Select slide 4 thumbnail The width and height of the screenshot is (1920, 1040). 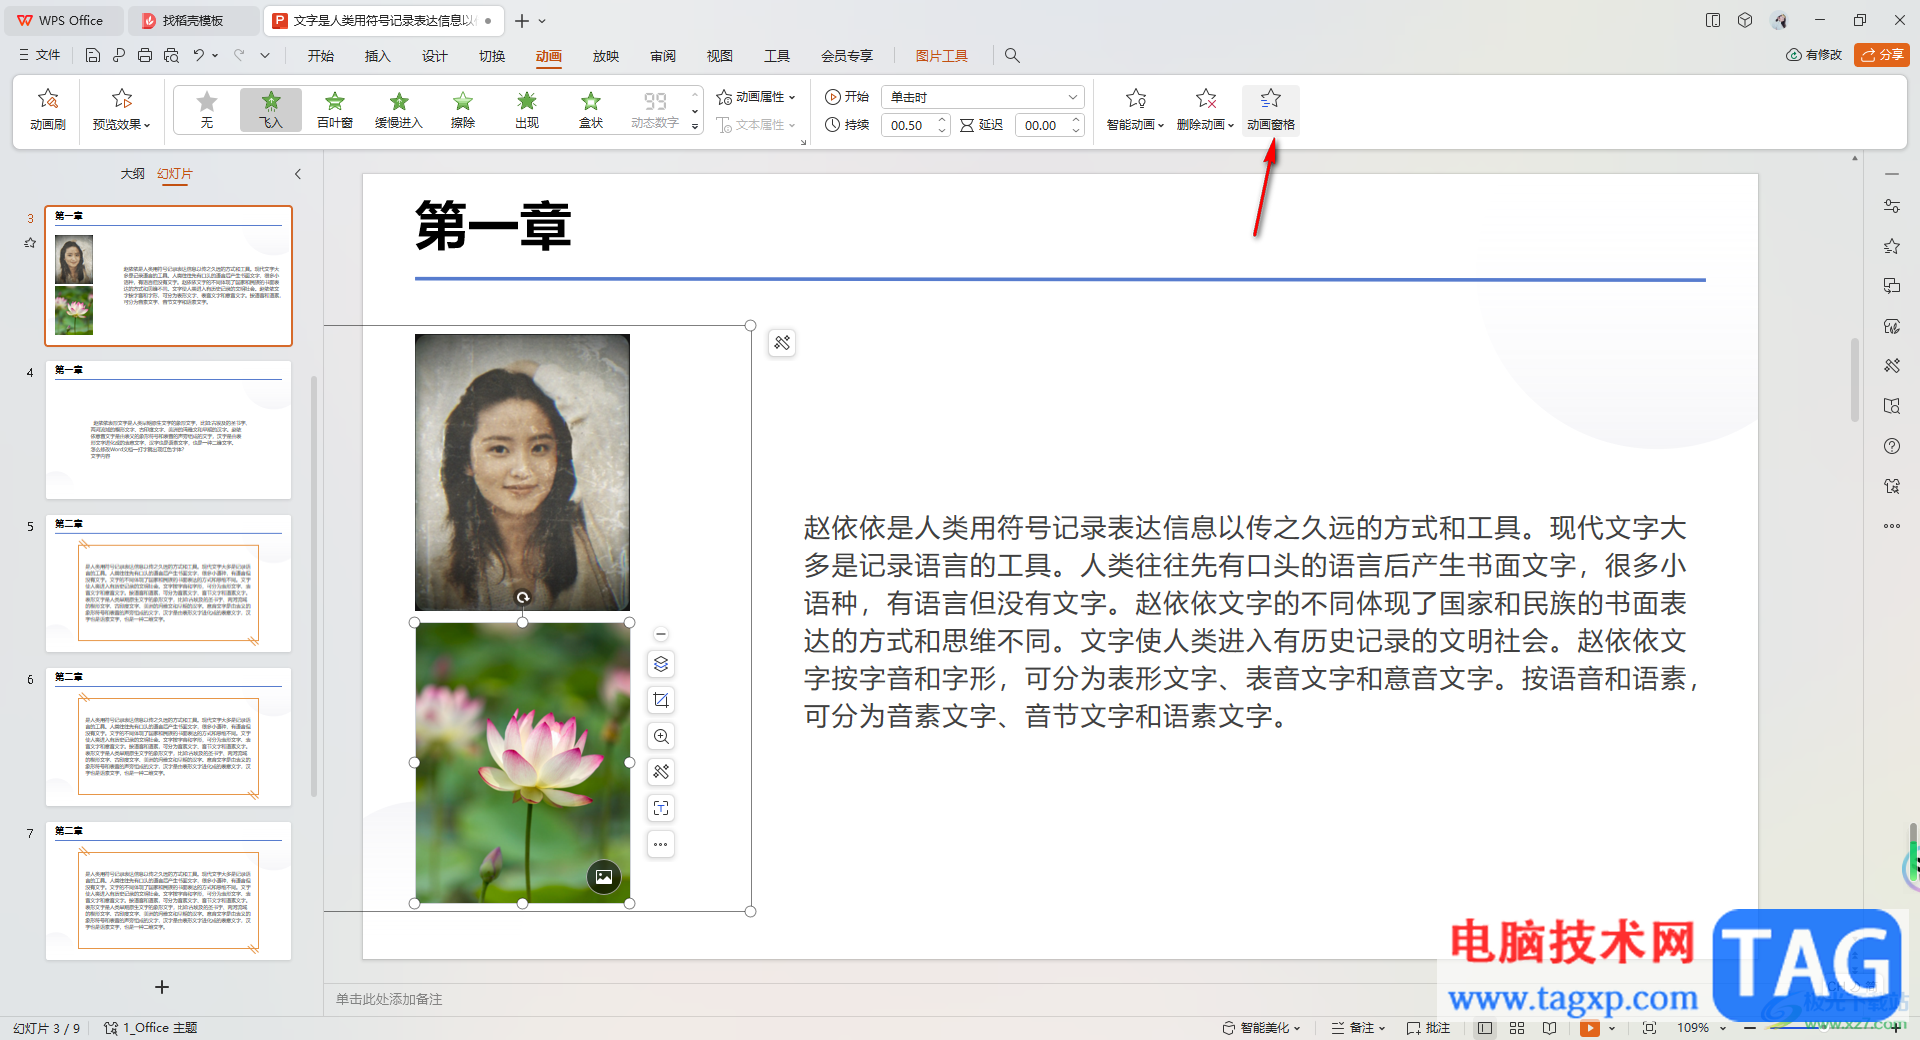[168, 430]
